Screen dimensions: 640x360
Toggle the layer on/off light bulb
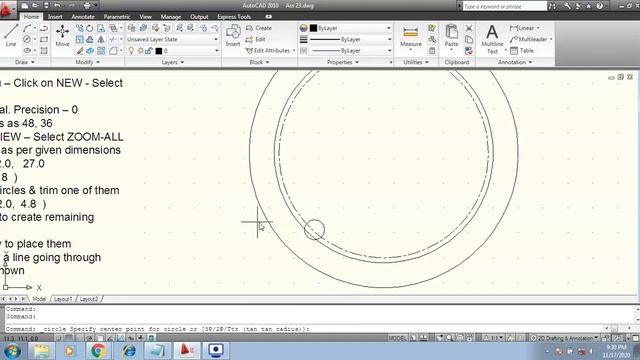coord(131,51)
